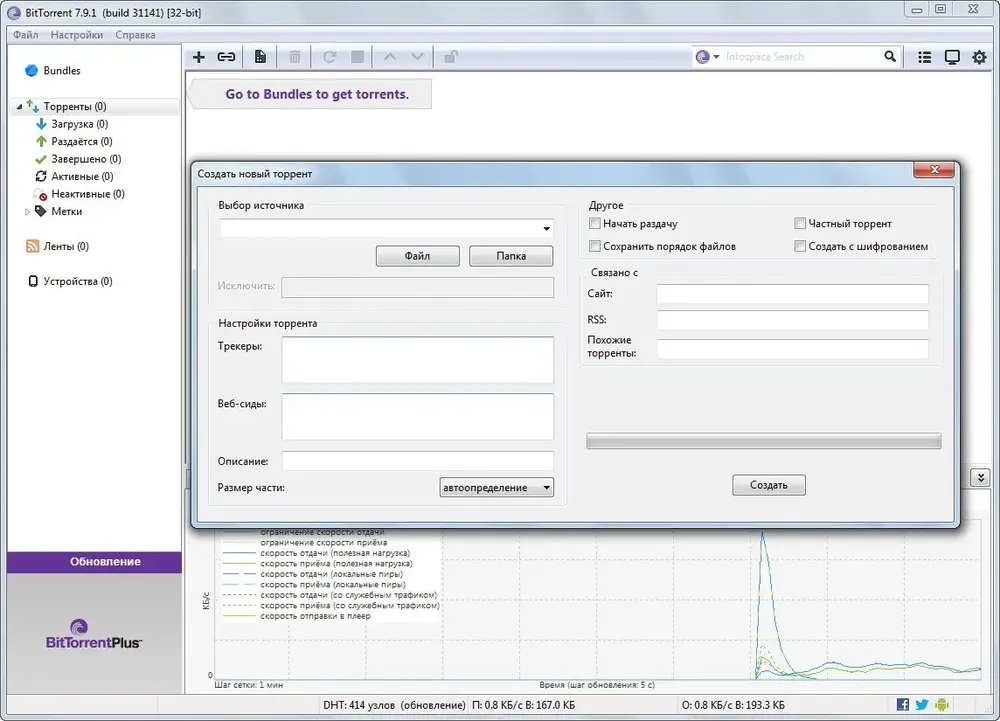Click the search magnifier icon

coord(890,57)
